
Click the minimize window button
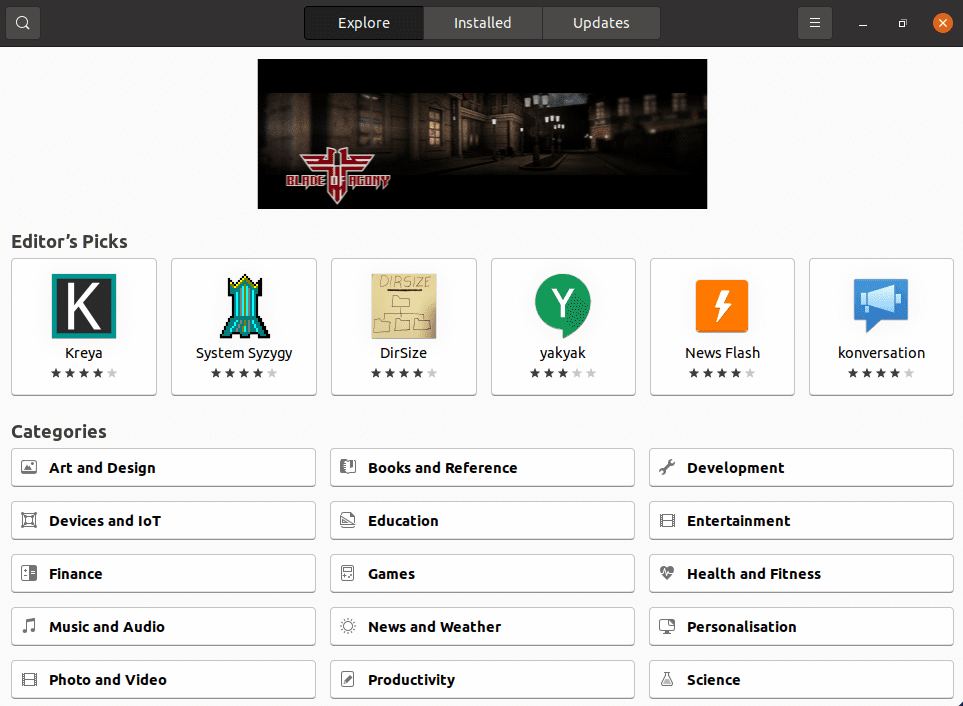pos(863,23)
